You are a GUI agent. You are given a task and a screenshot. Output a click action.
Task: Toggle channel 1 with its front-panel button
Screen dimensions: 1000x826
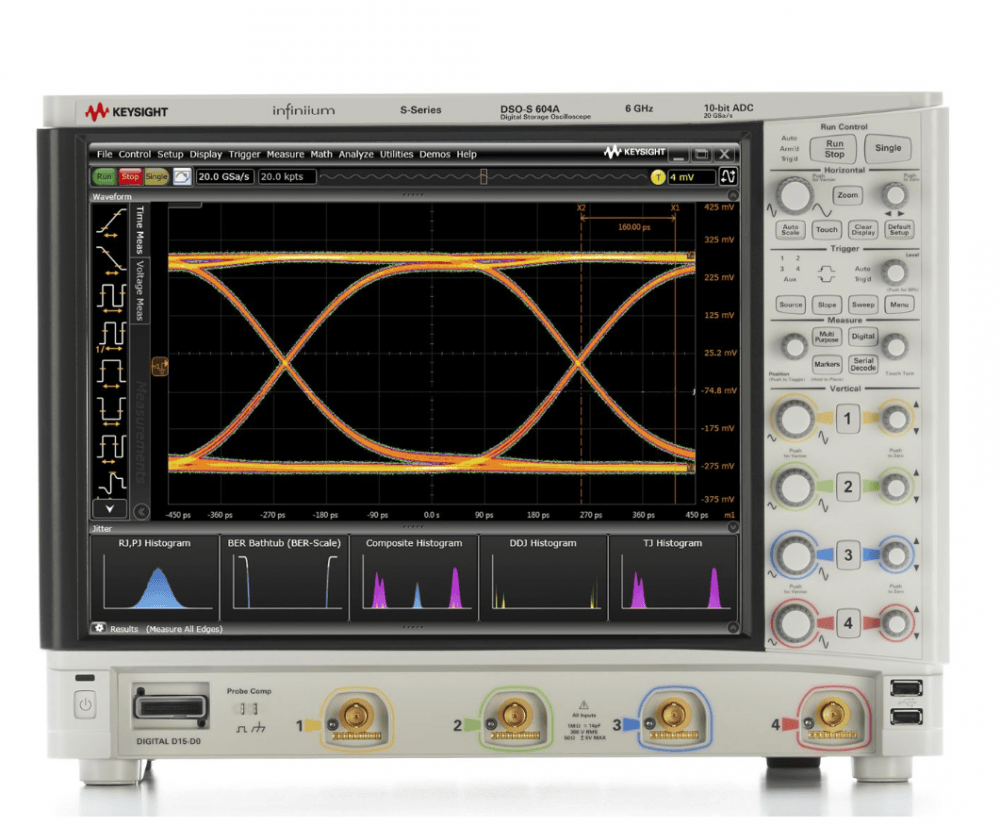click(848, 418)
